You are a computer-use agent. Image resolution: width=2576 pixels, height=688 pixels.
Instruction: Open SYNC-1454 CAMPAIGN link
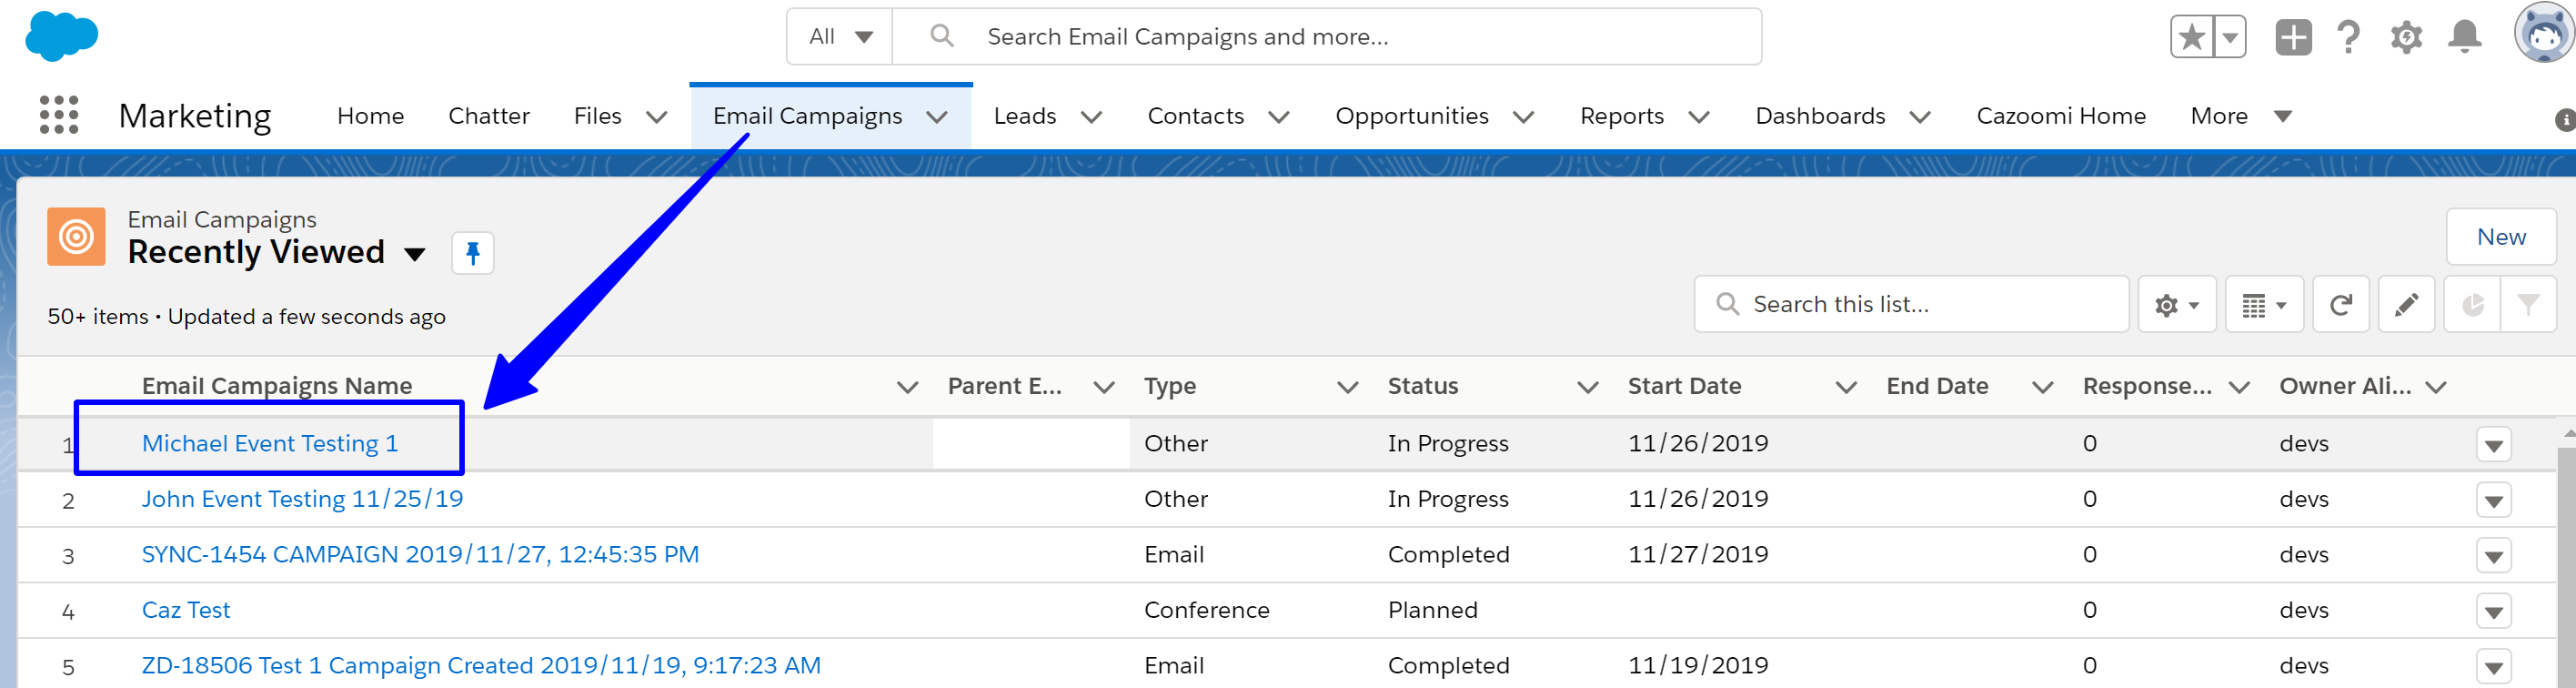point(420,554)
